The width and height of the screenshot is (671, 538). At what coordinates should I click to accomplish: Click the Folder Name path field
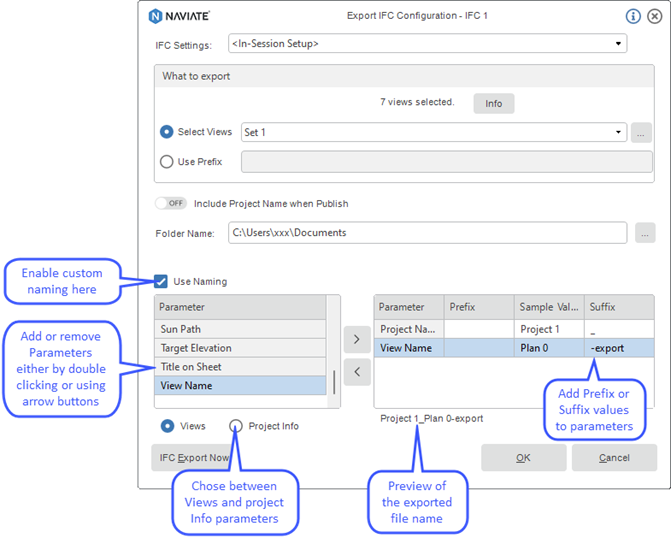pyautogui.click(x=427, y=233)
